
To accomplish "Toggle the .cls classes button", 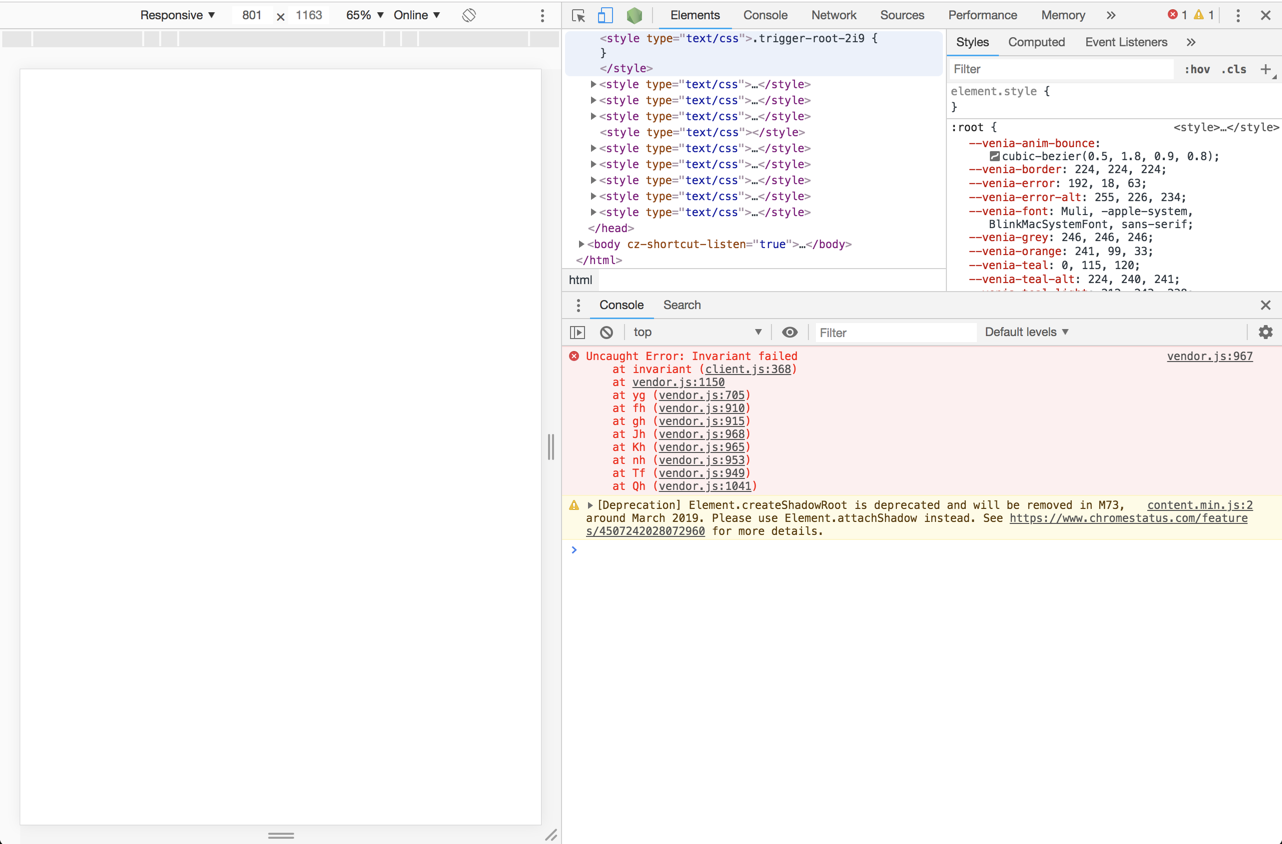I will [x=1235, y=69].
